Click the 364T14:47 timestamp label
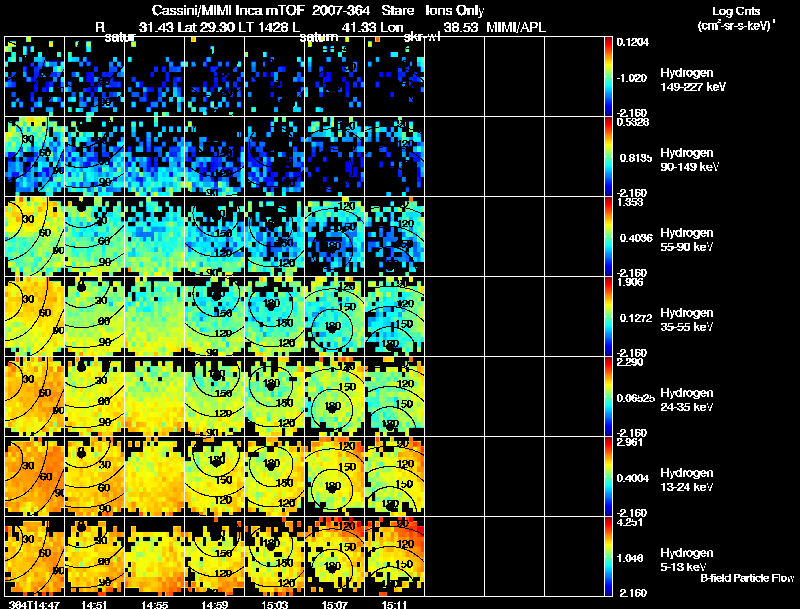The image size is (800, 609). click(x=34, y=604)
